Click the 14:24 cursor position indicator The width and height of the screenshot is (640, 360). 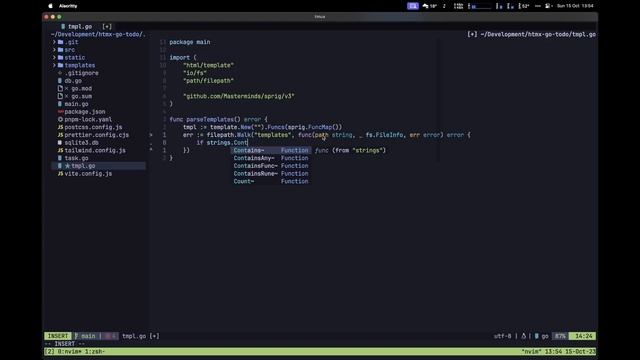tap(583, 336)
